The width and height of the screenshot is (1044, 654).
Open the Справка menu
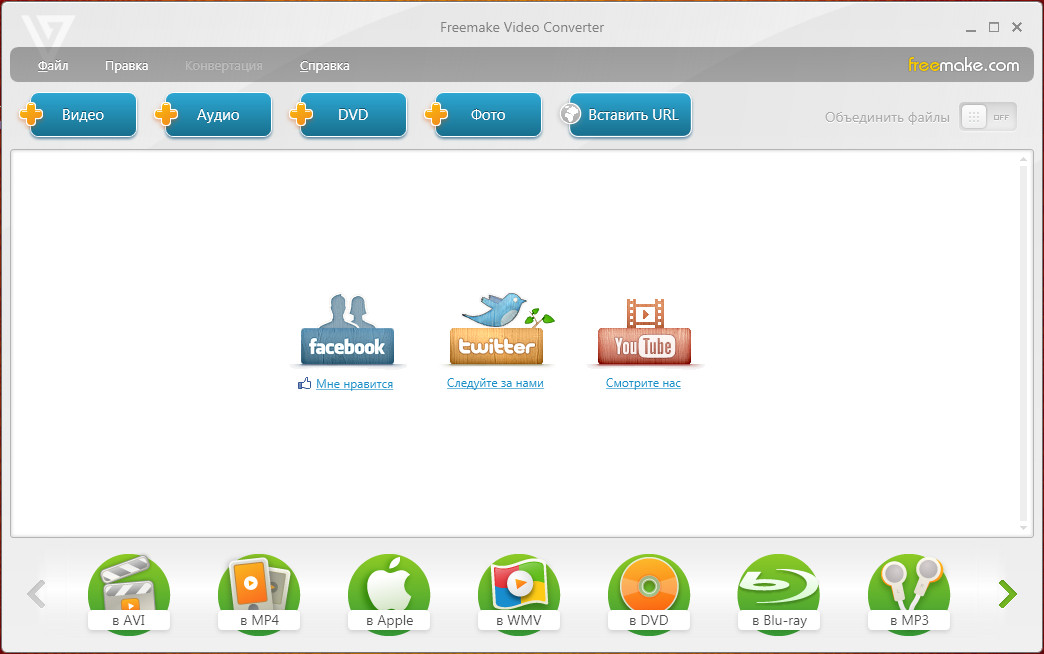(x=324, y=66)
